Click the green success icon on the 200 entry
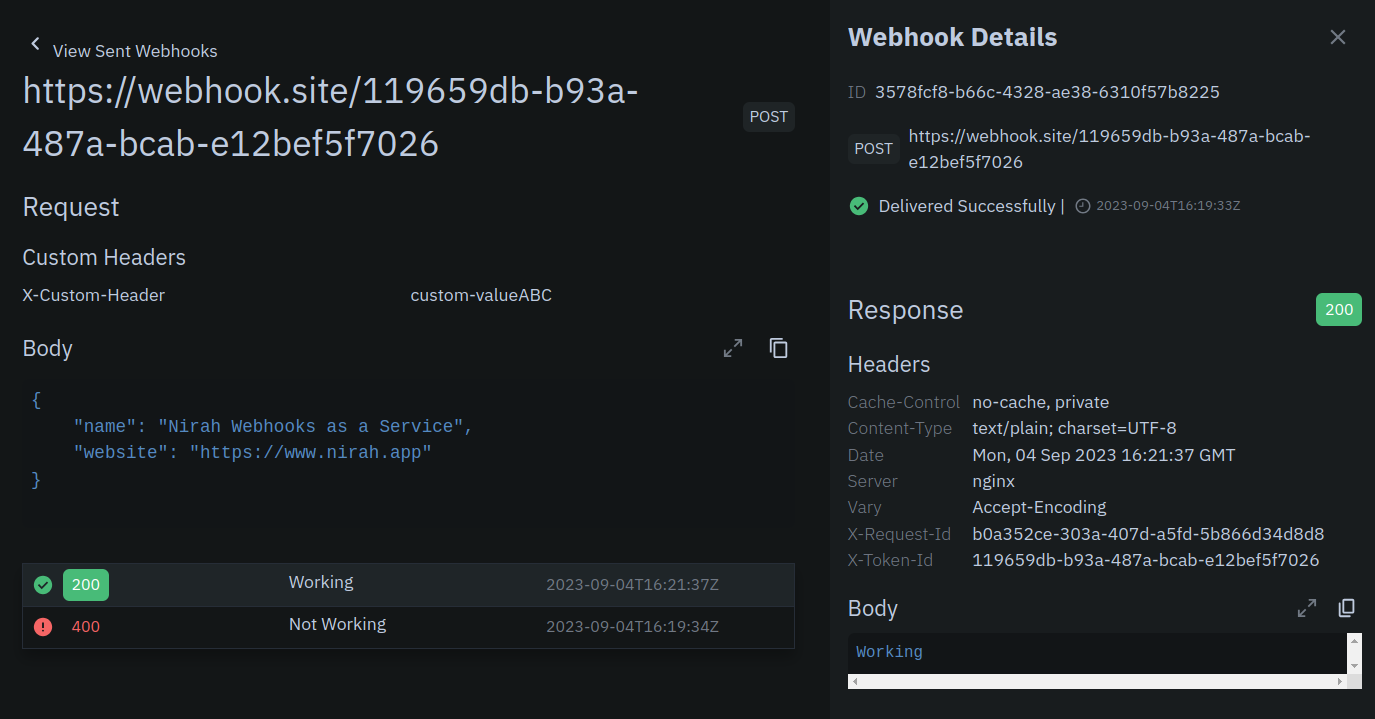The width and height of the screenshot is (1375, 719). point(42,584)
